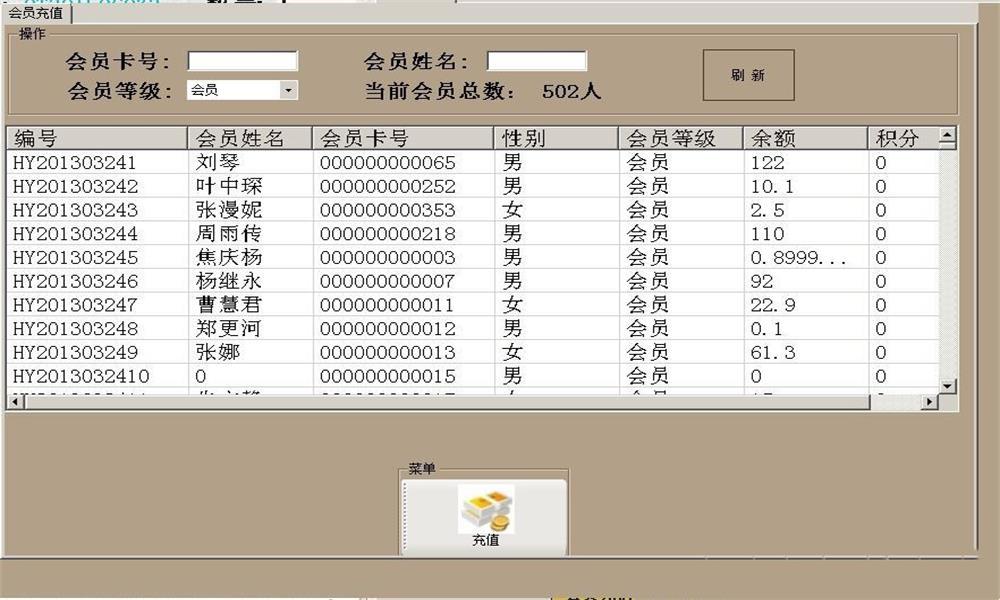Viewport: 1000px width, 600px height.
Task: Click balance value 0.1
Action: pyautogui.click(x=767, y=328)
